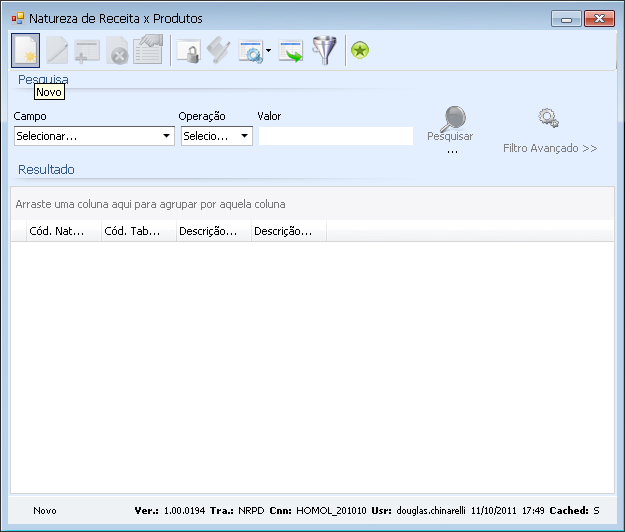
Task: Open the grid settings dropdown arrow
Action: tap(268, 51)
